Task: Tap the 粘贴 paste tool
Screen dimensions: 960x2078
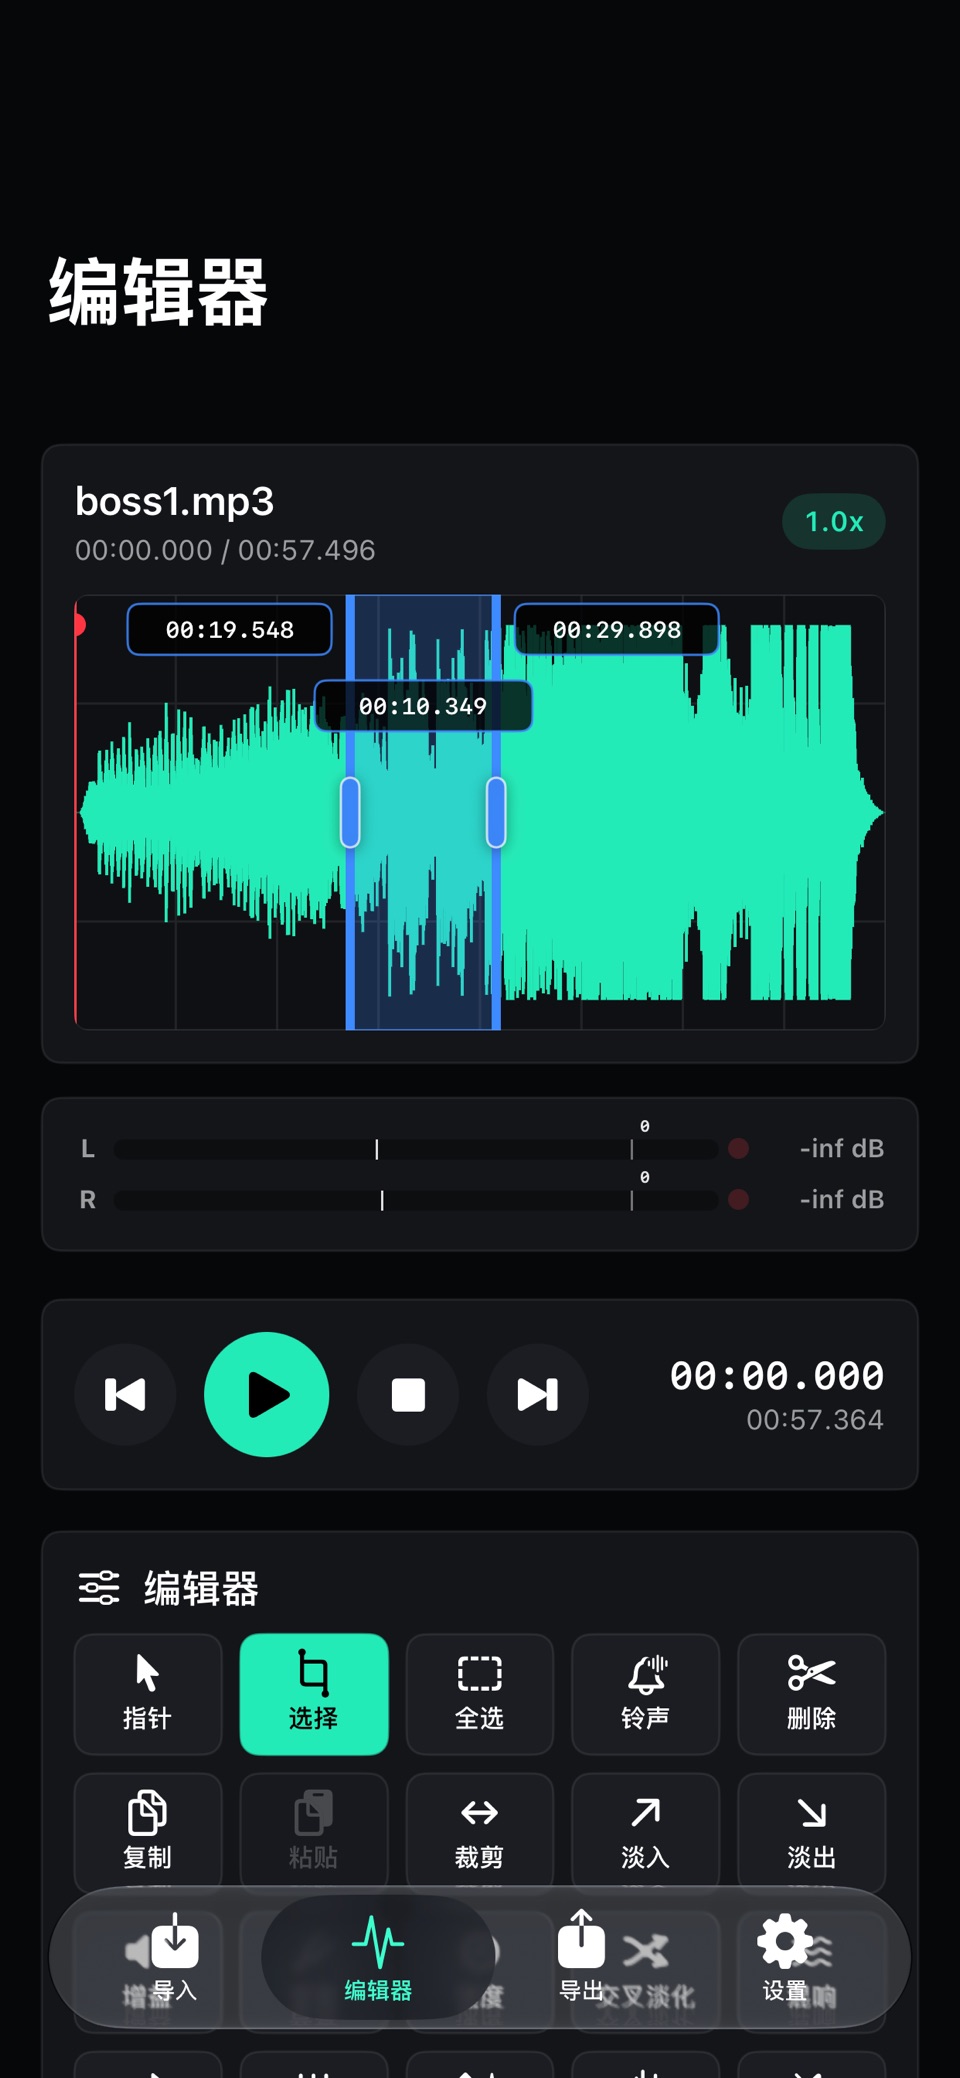Action: tap(314, 1832)
